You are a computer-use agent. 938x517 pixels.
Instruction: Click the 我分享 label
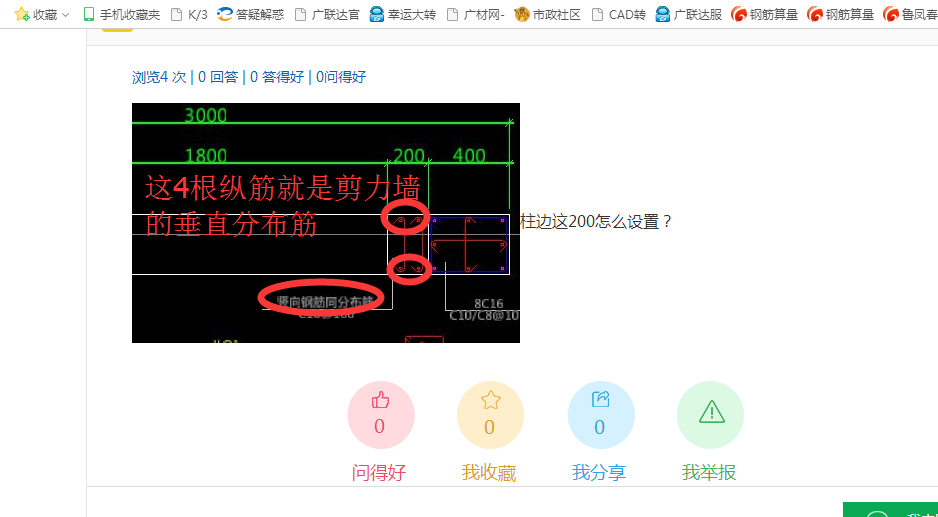[599, 473]
